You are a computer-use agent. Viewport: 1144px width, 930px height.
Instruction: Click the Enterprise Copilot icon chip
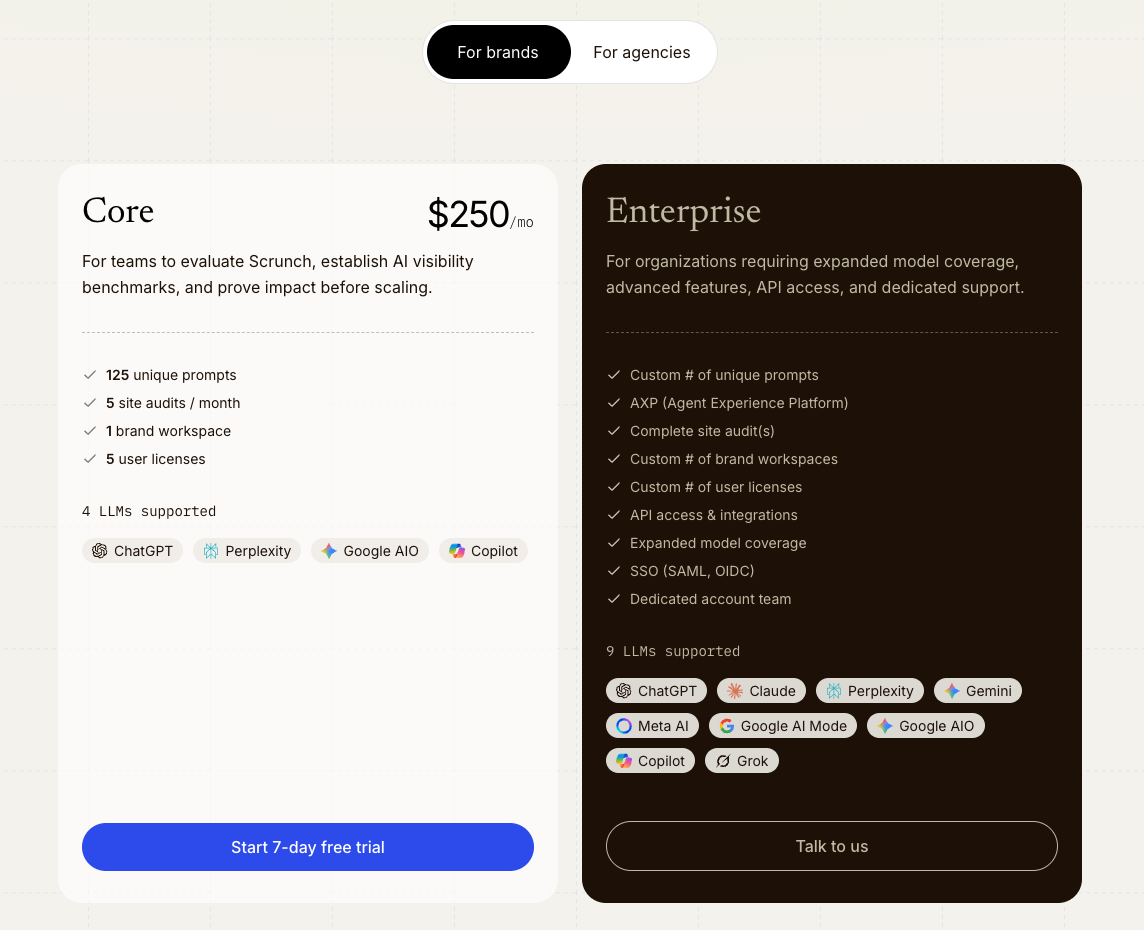[651, 761]
